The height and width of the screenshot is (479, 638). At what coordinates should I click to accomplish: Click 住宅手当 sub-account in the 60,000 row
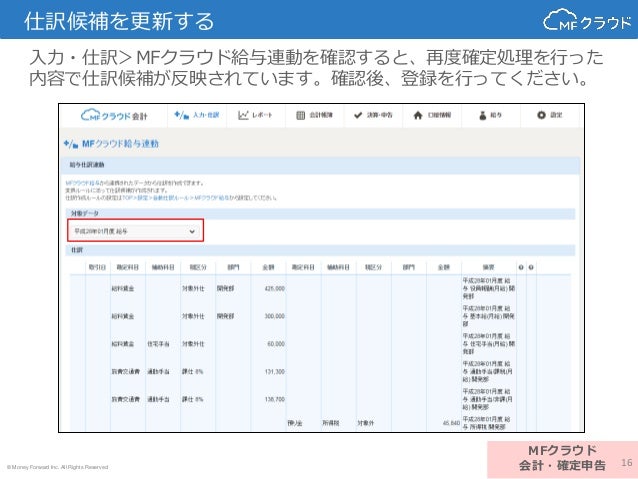pyautogui.click(x=158, y=344)
